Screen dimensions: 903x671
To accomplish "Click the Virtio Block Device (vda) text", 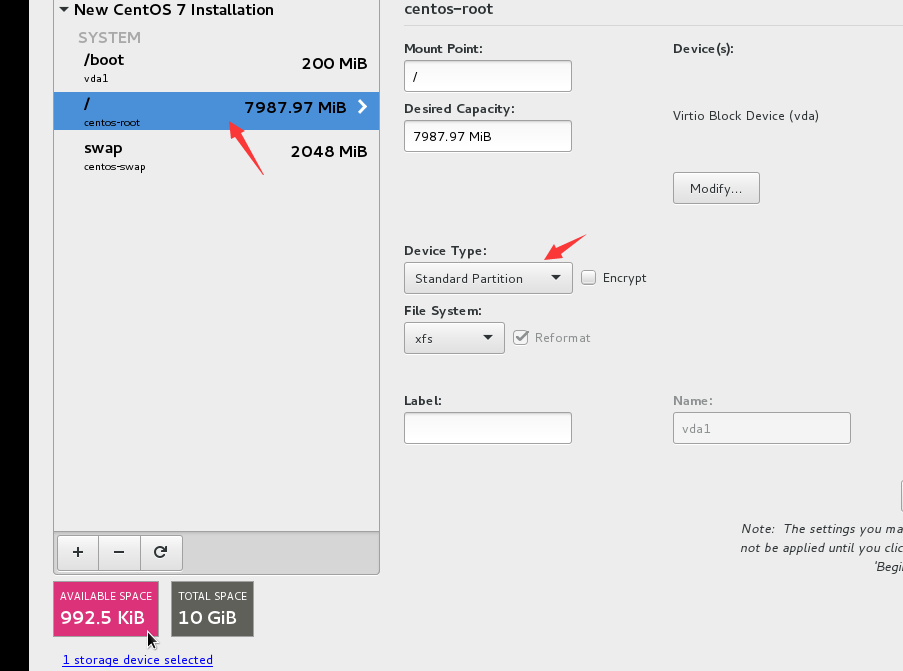I will click(746, 116).
